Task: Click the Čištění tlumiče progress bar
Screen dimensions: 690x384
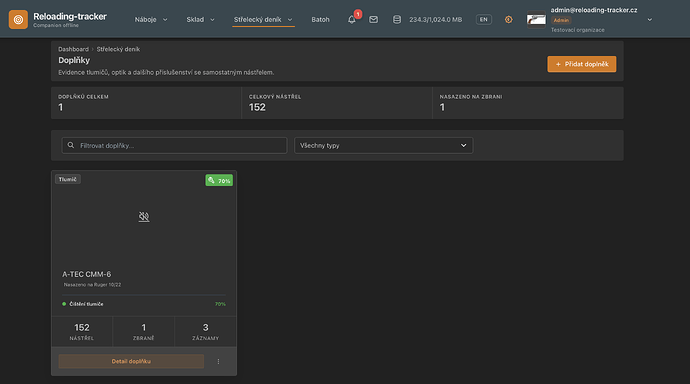Action: [x=144, y=295]
